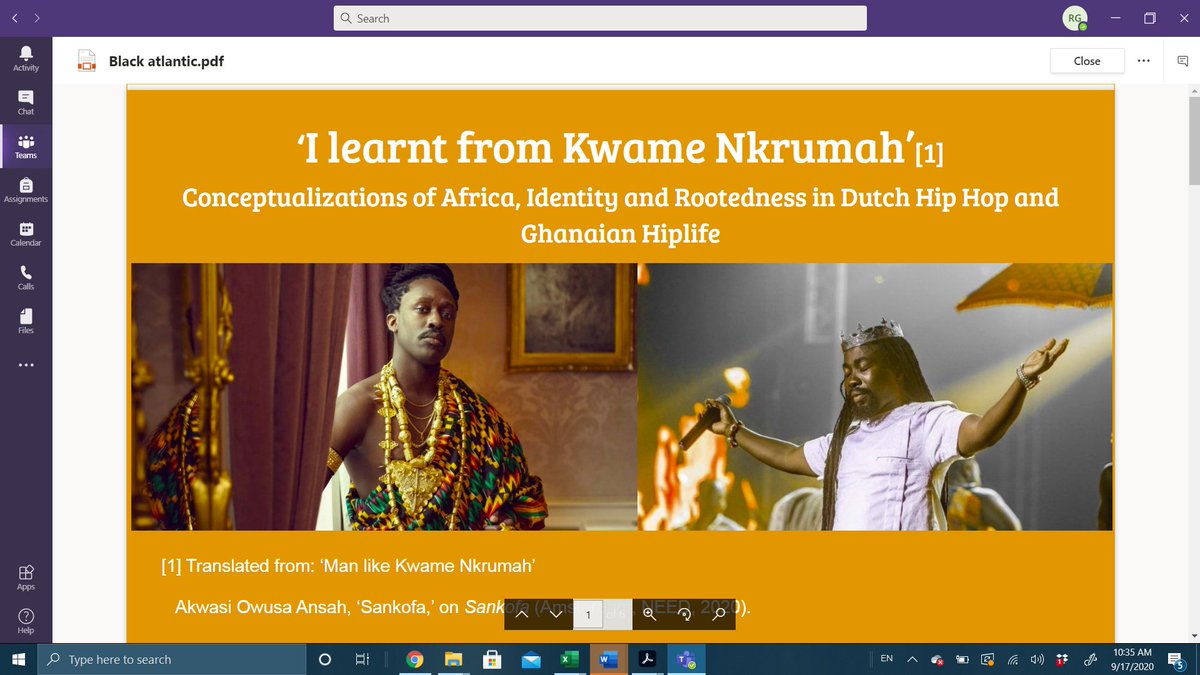Screen dimensions: 1200x675
Task: Switch to Word in the taskbar
Action: pyautogui.click(x=608, y=659)
